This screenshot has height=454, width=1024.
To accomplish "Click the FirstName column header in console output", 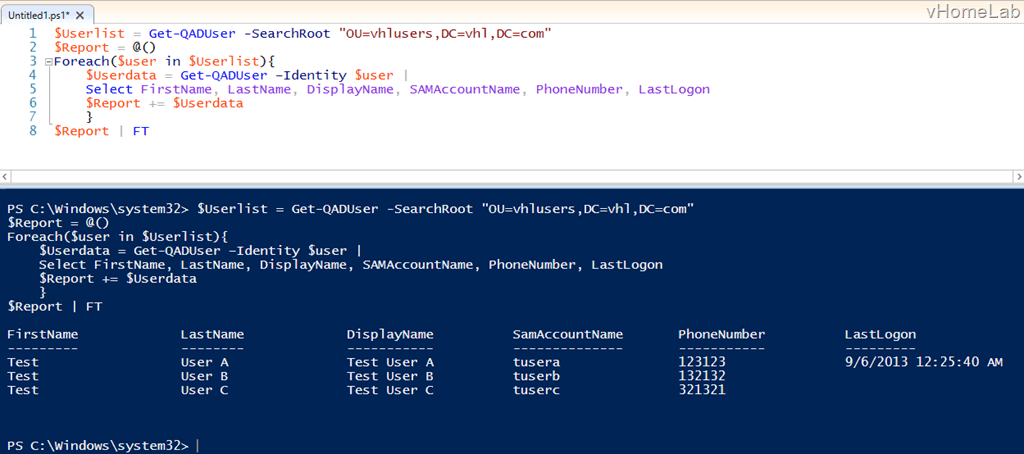I will [42, 334].
